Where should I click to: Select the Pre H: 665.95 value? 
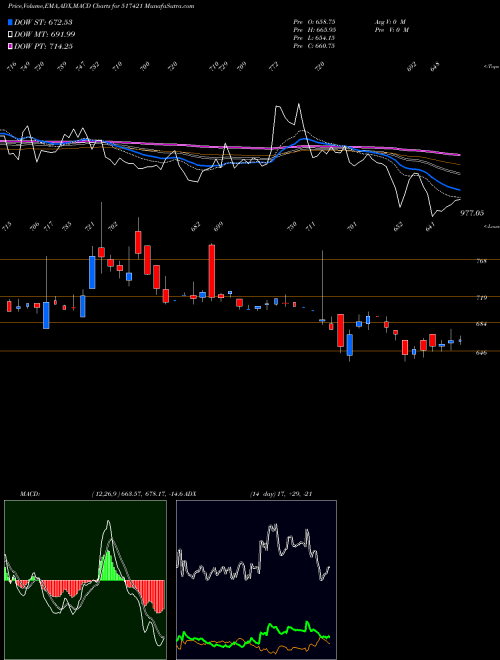pyautogui.click(x=314, y=30)
